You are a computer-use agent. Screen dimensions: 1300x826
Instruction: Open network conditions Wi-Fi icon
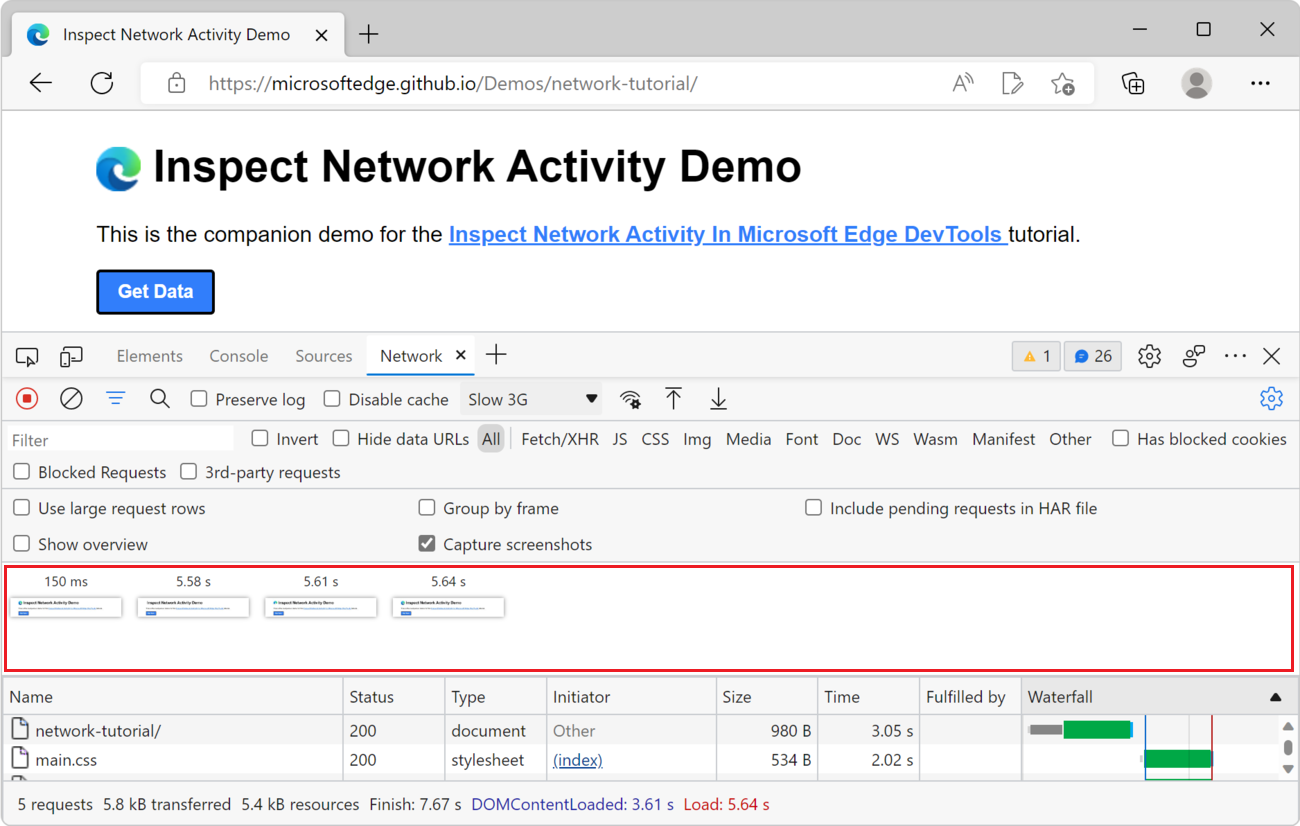coord(630,400)
